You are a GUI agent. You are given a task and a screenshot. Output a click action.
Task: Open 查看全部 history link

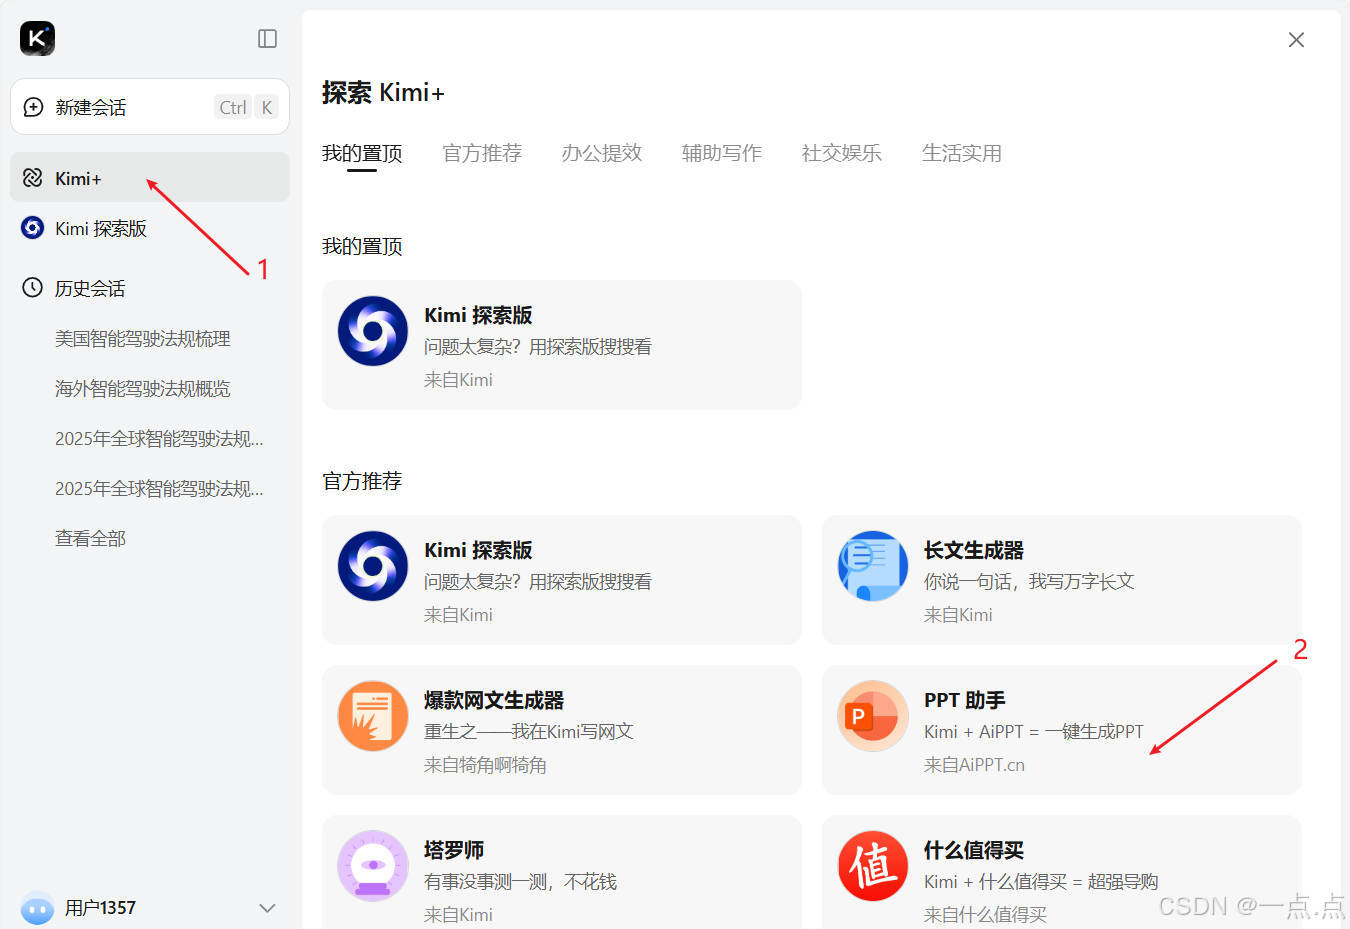tap(90, 538)
